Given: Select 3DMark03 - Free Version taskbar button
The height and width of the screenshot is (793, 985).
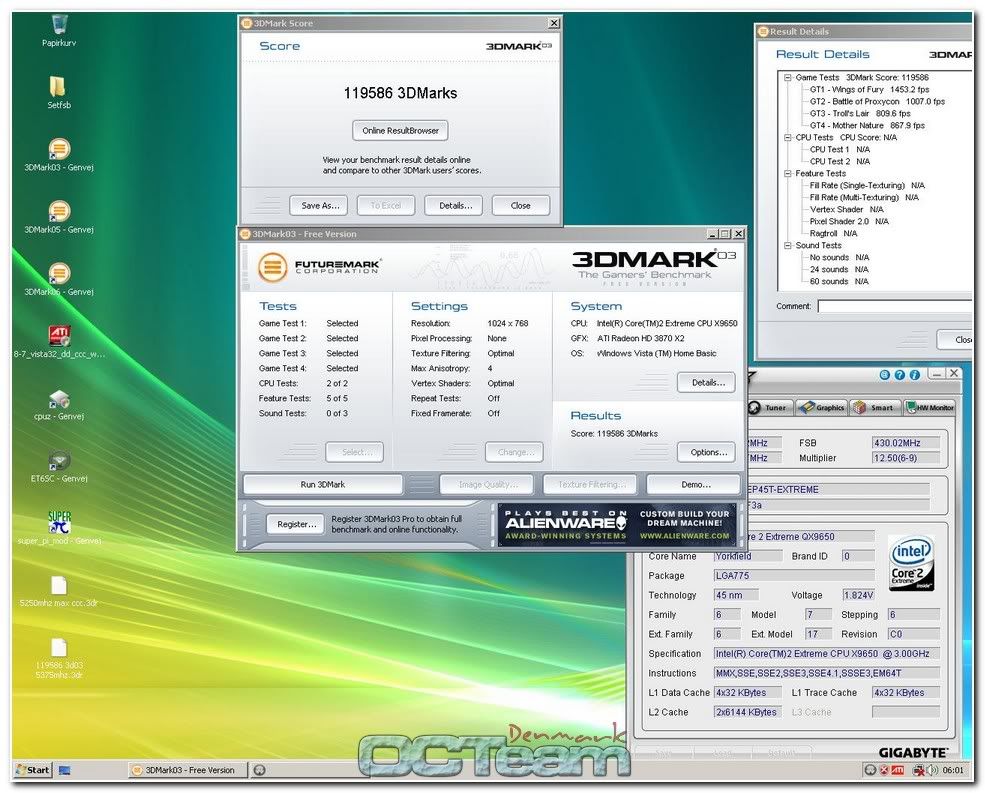Looking at the screenshot, I should click(187, 770).
